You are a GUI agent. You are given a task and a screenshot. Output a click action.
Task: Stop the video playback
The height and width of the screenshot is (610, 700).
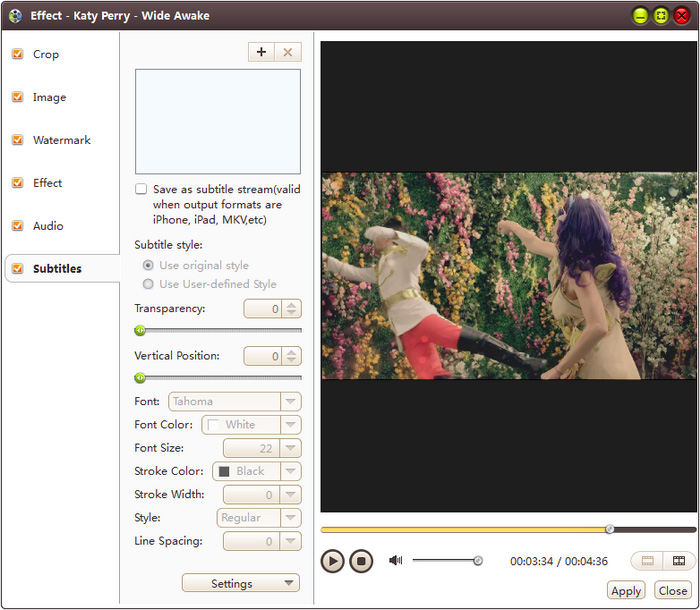(361, 561)
